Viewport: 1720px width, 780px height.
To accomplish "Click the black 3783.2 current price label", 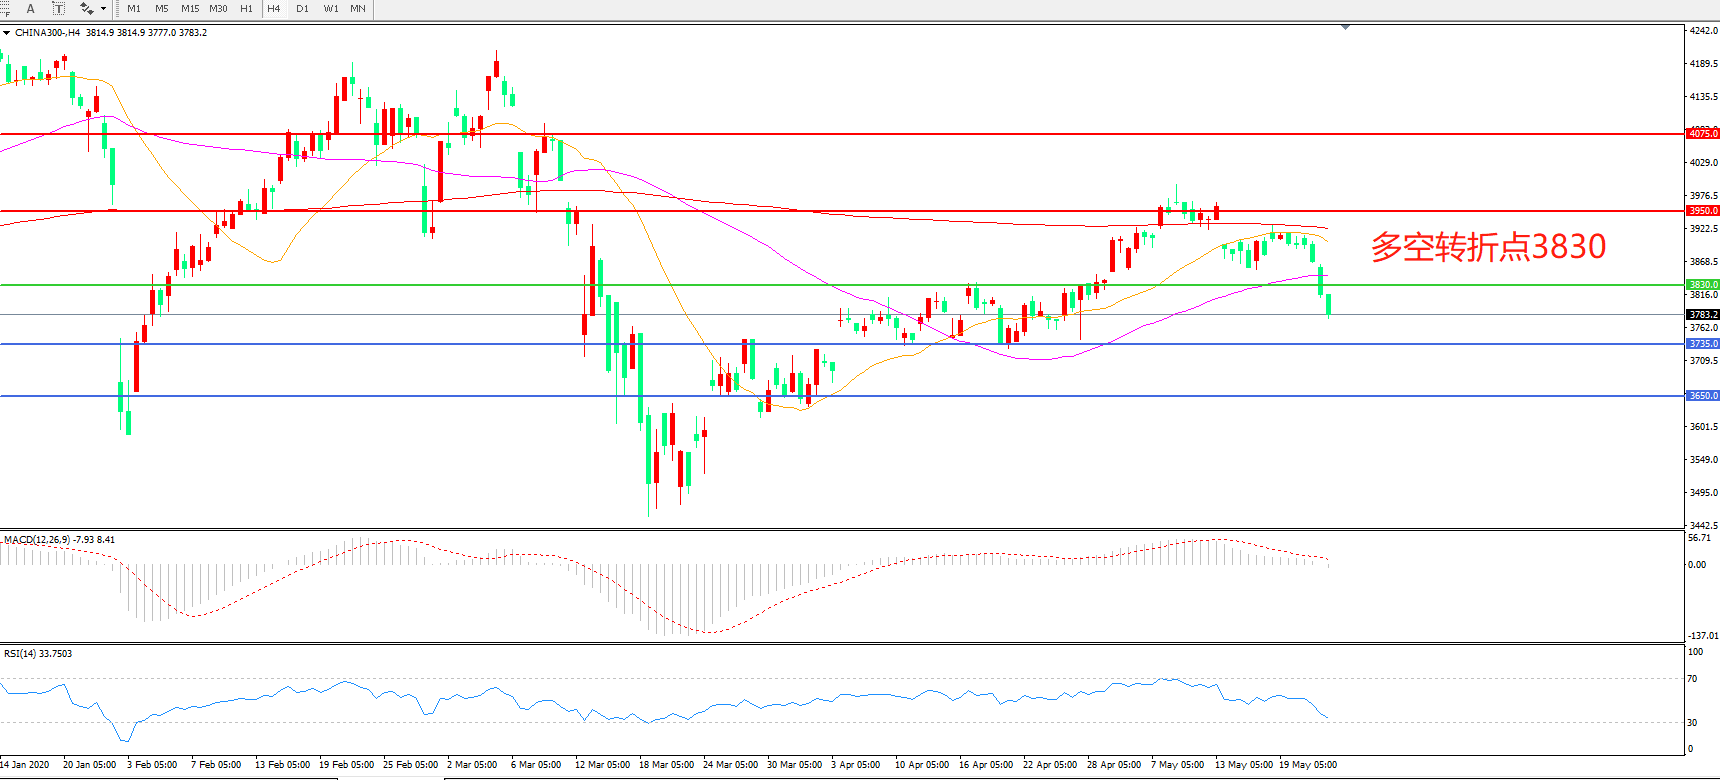I will tap(1703, 315).
